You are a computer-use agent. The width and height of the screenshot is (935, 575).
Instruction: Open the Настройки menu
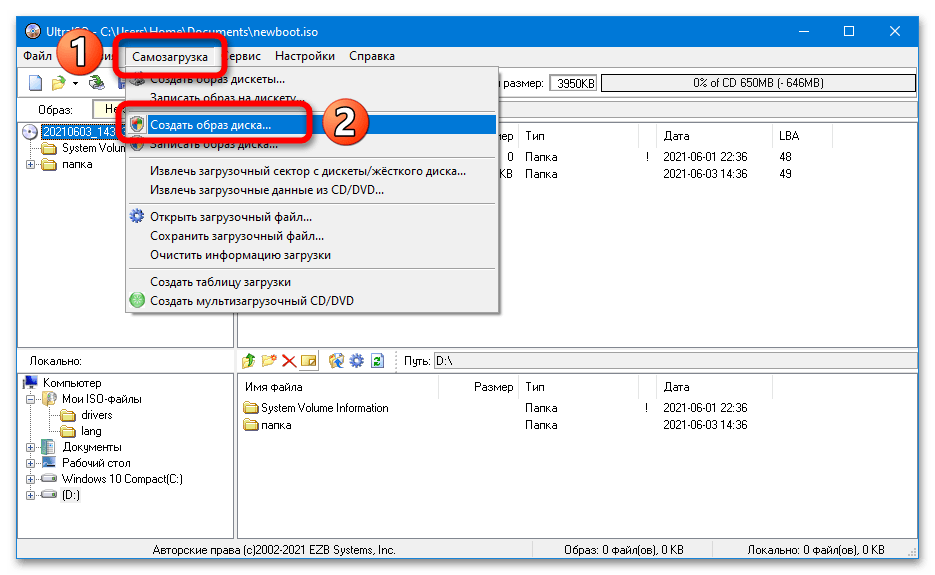coord(305,56)
